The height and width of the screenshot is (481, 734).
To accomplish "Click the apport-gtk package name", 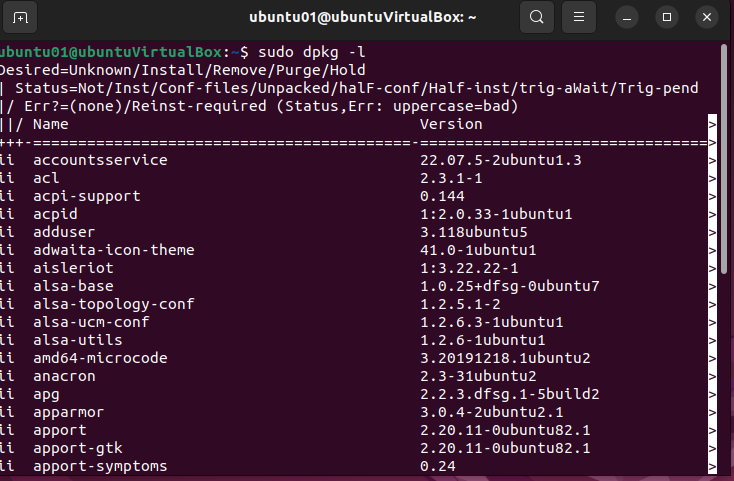I will click(78, 448).
